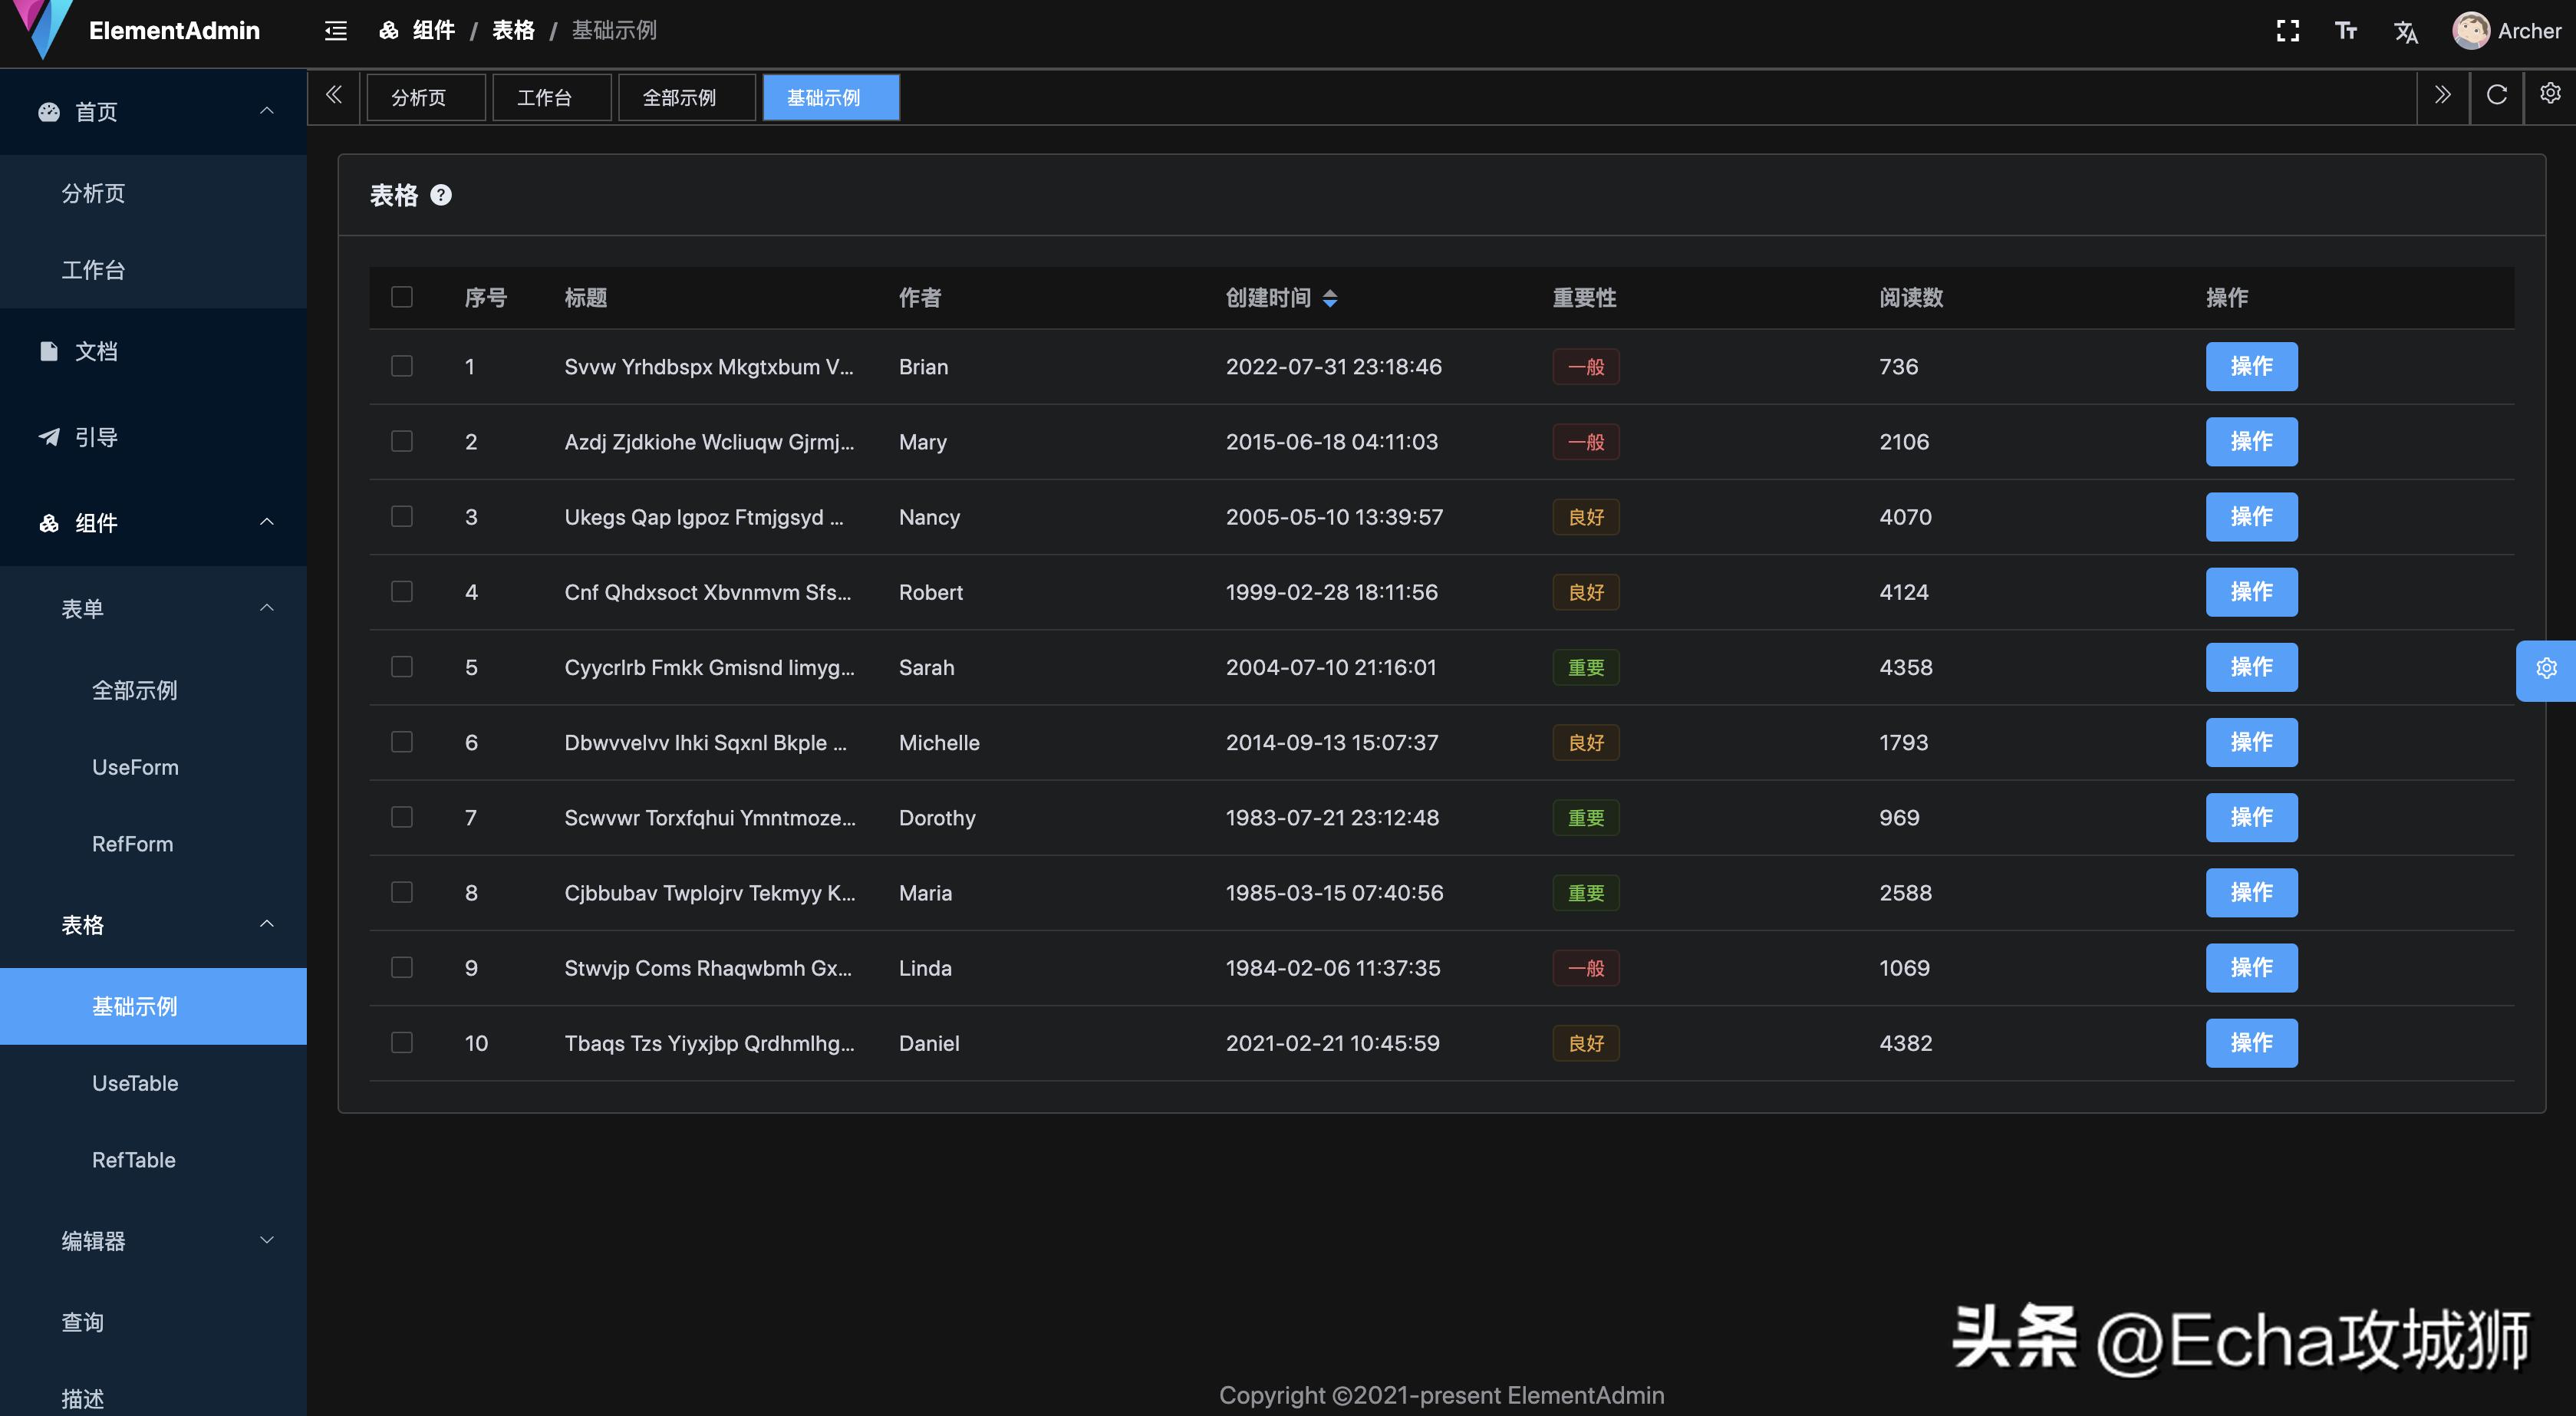Click the help question mark beside 表格
The height and width of the screenshot is (1416, 2576).
point(441,195)
